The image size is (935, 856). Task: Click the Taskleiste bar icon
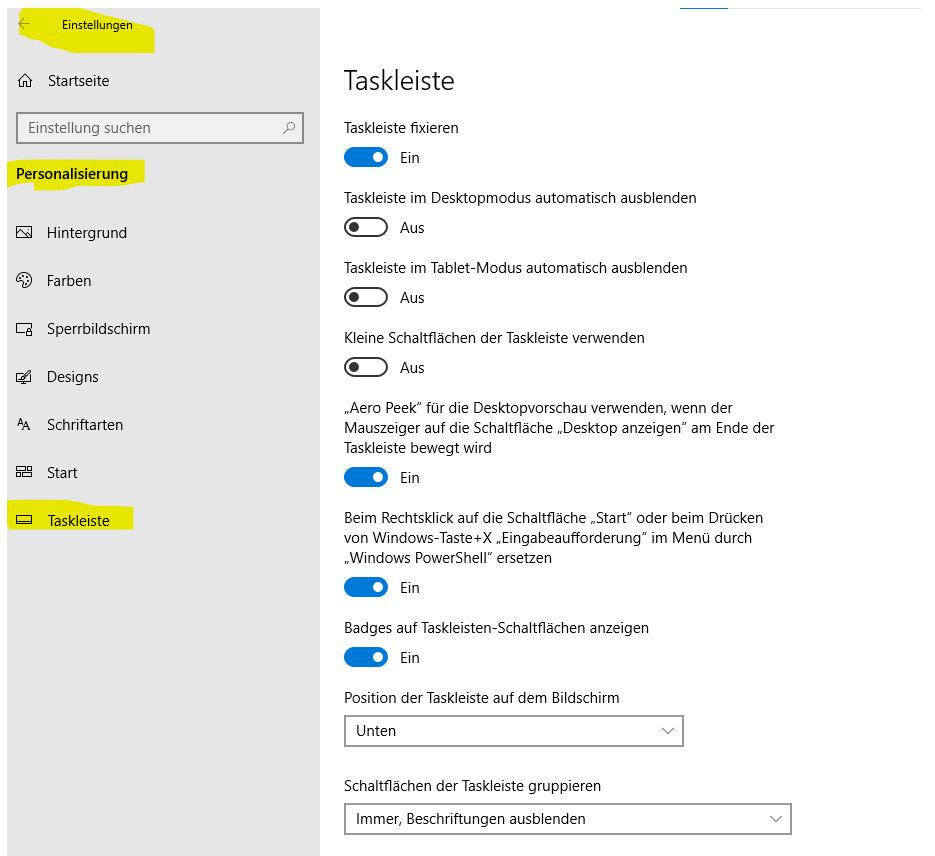point(24,520)
